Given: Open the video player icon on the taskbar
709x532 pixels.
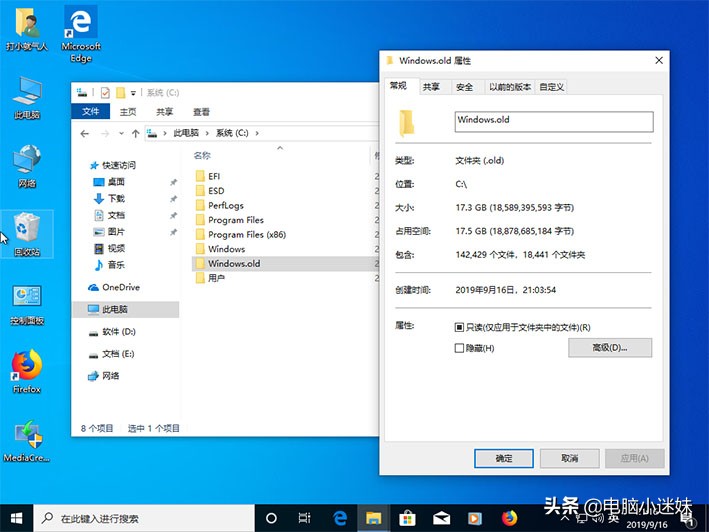Looking at the screenshot, I should coord(475,518).
